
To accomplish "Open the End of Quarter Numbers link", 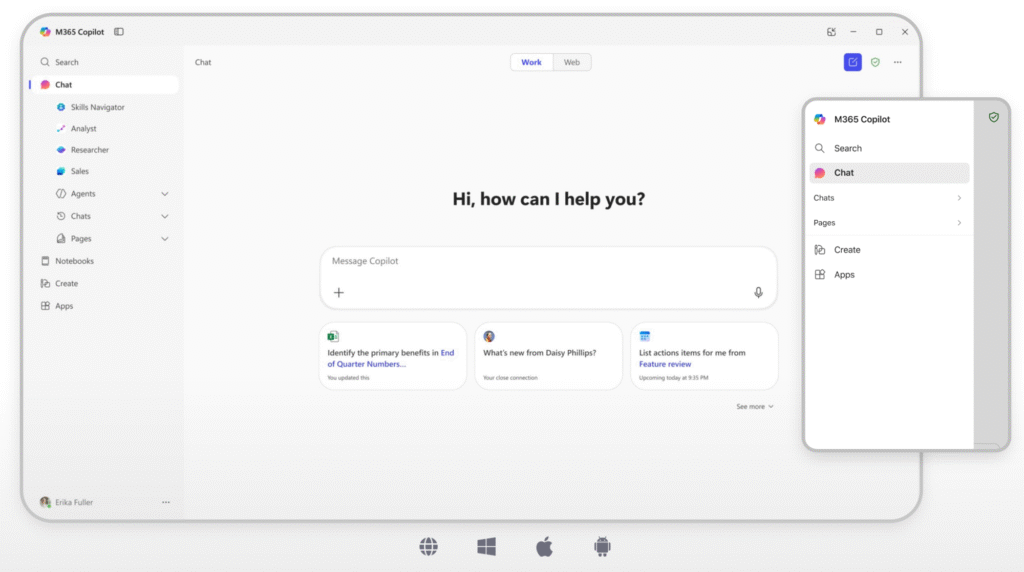I will click(391, 358).
